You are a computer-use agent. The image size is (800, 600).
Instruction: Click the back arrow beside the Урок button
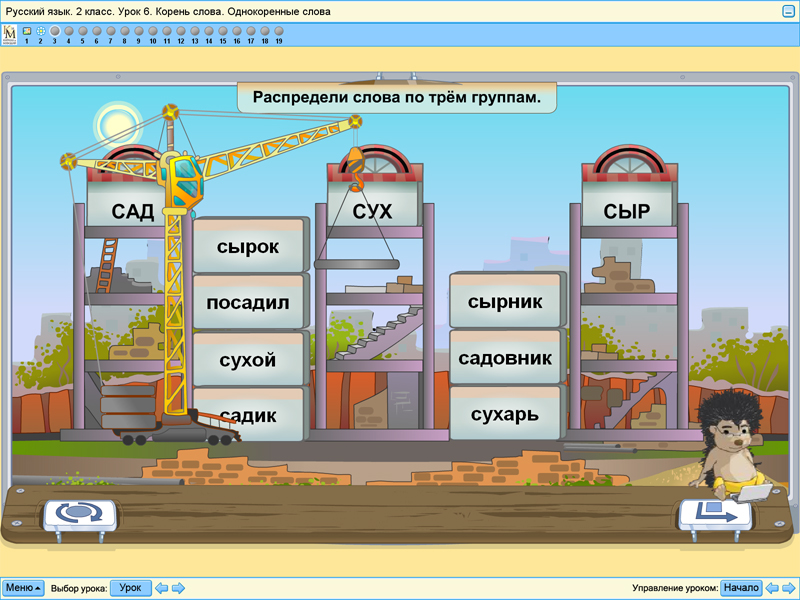tap(160, 587)
